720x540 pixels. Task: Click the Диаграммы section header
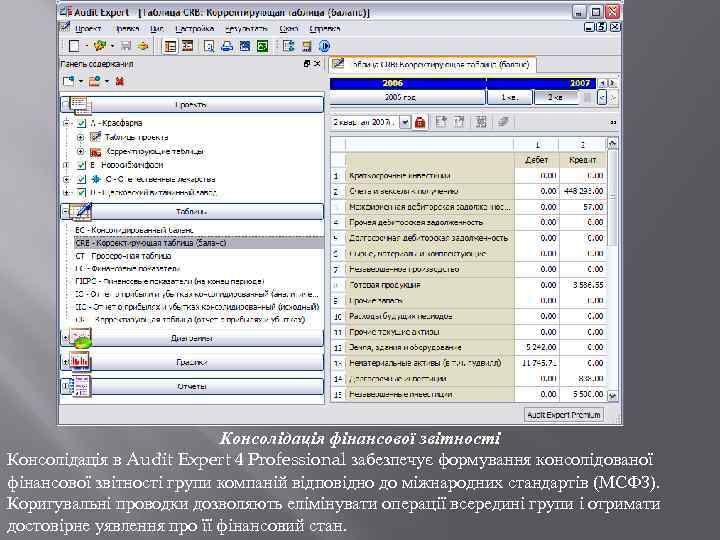[192, 338]
